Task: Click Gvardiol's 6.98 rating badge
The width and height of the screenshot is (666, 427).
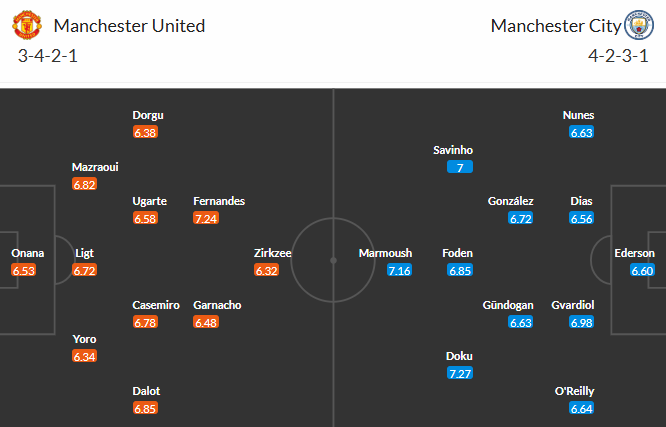Action: (x=581, y=322)
